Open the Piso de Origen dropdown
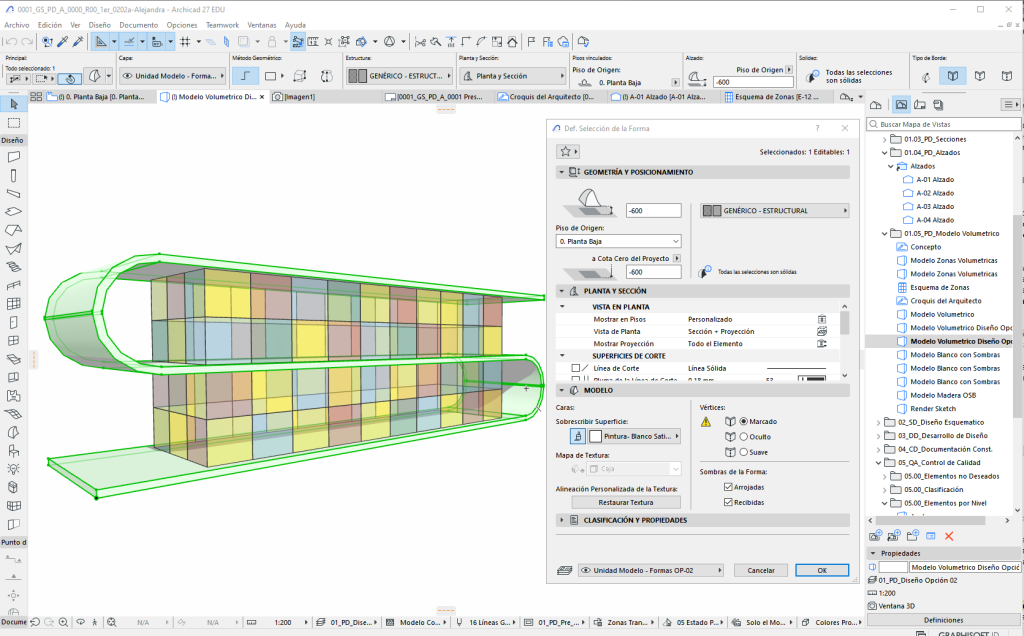Viewport: 1024px width, 636px height. [x=618, y=241]
